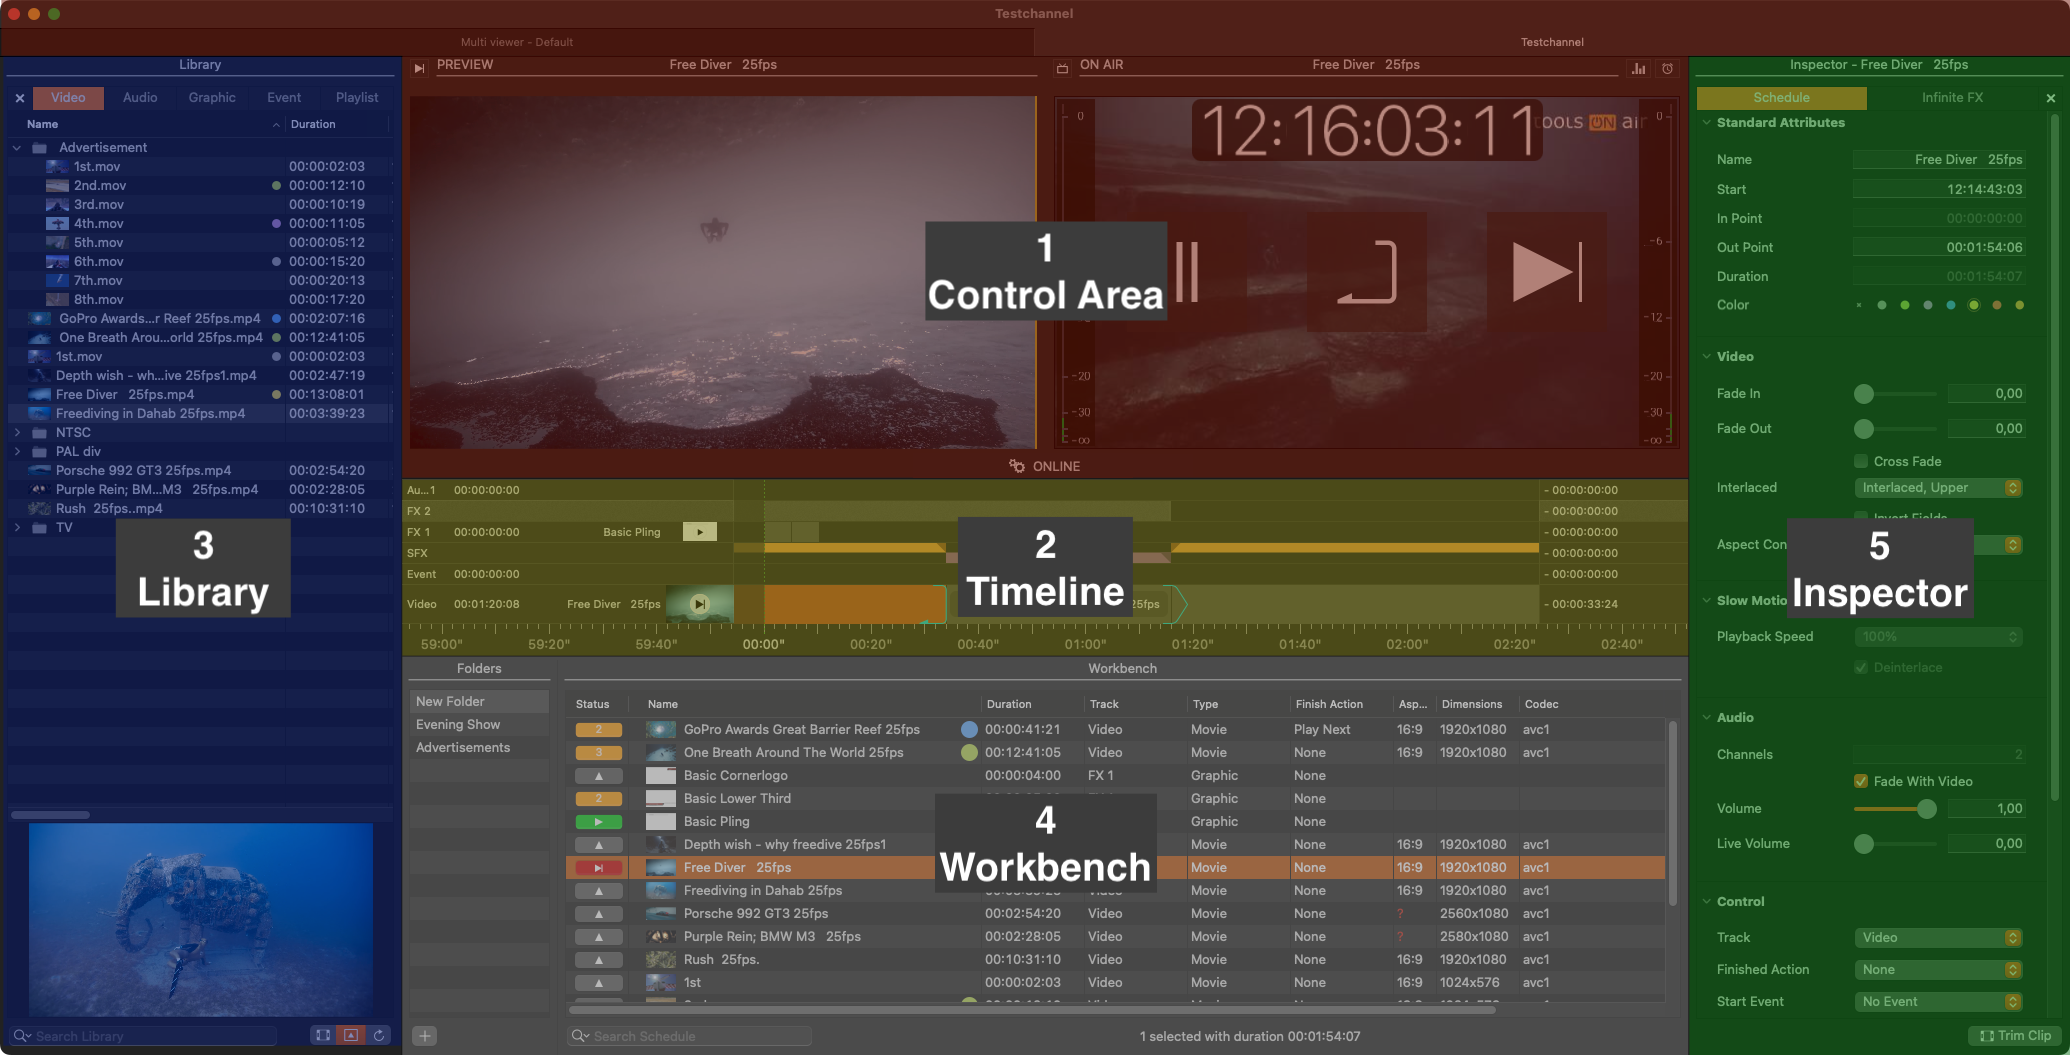
Task: Expand the PAL div folder
Action: point(17,452)
